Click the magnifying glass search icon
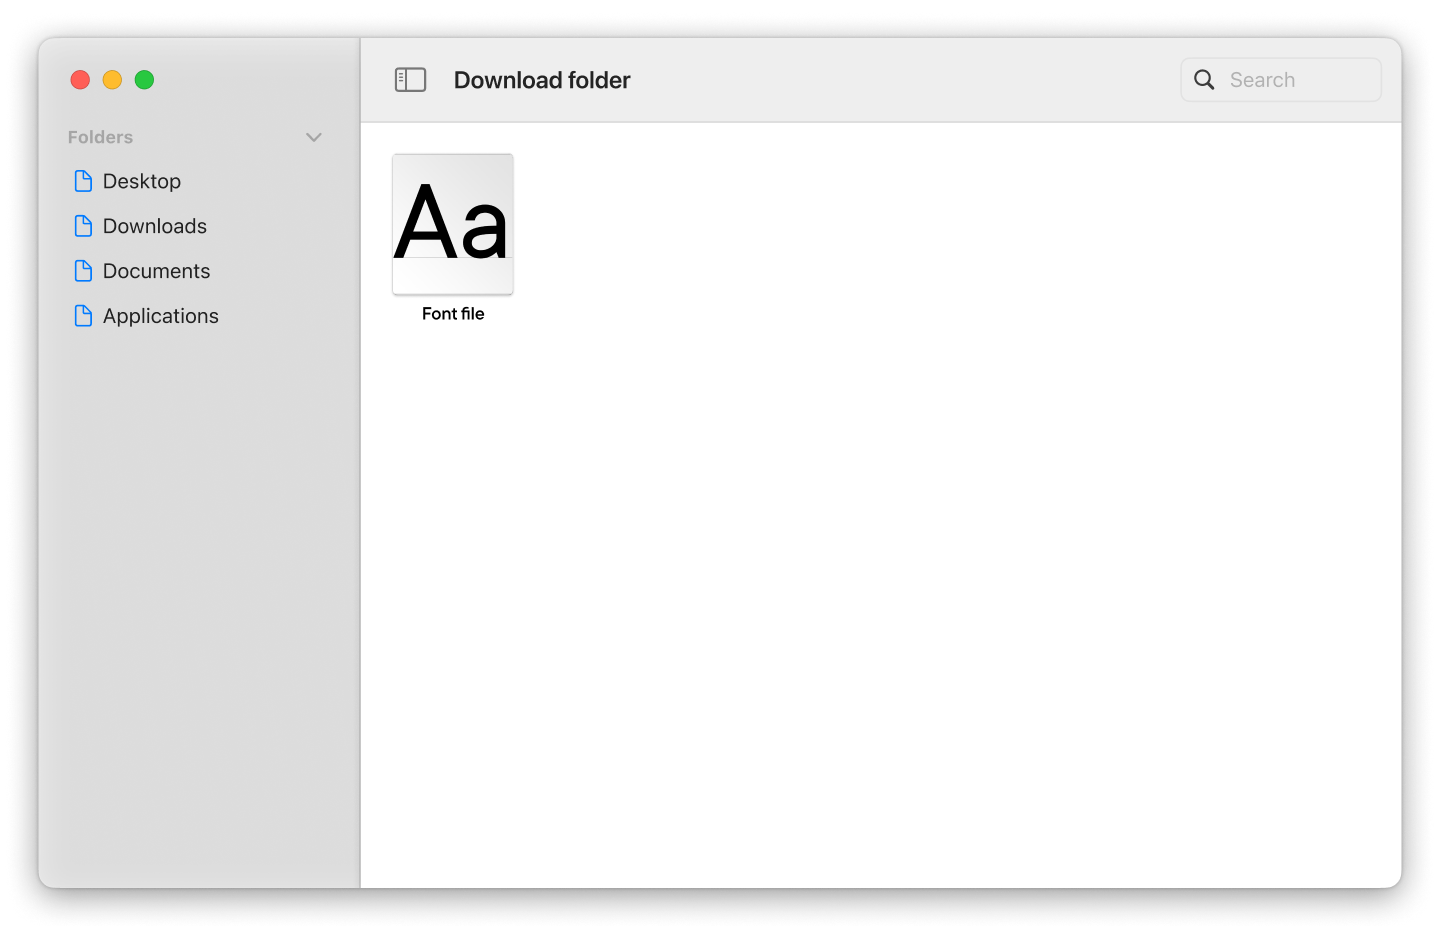1440x926 pixels. tap(1204, 80)
